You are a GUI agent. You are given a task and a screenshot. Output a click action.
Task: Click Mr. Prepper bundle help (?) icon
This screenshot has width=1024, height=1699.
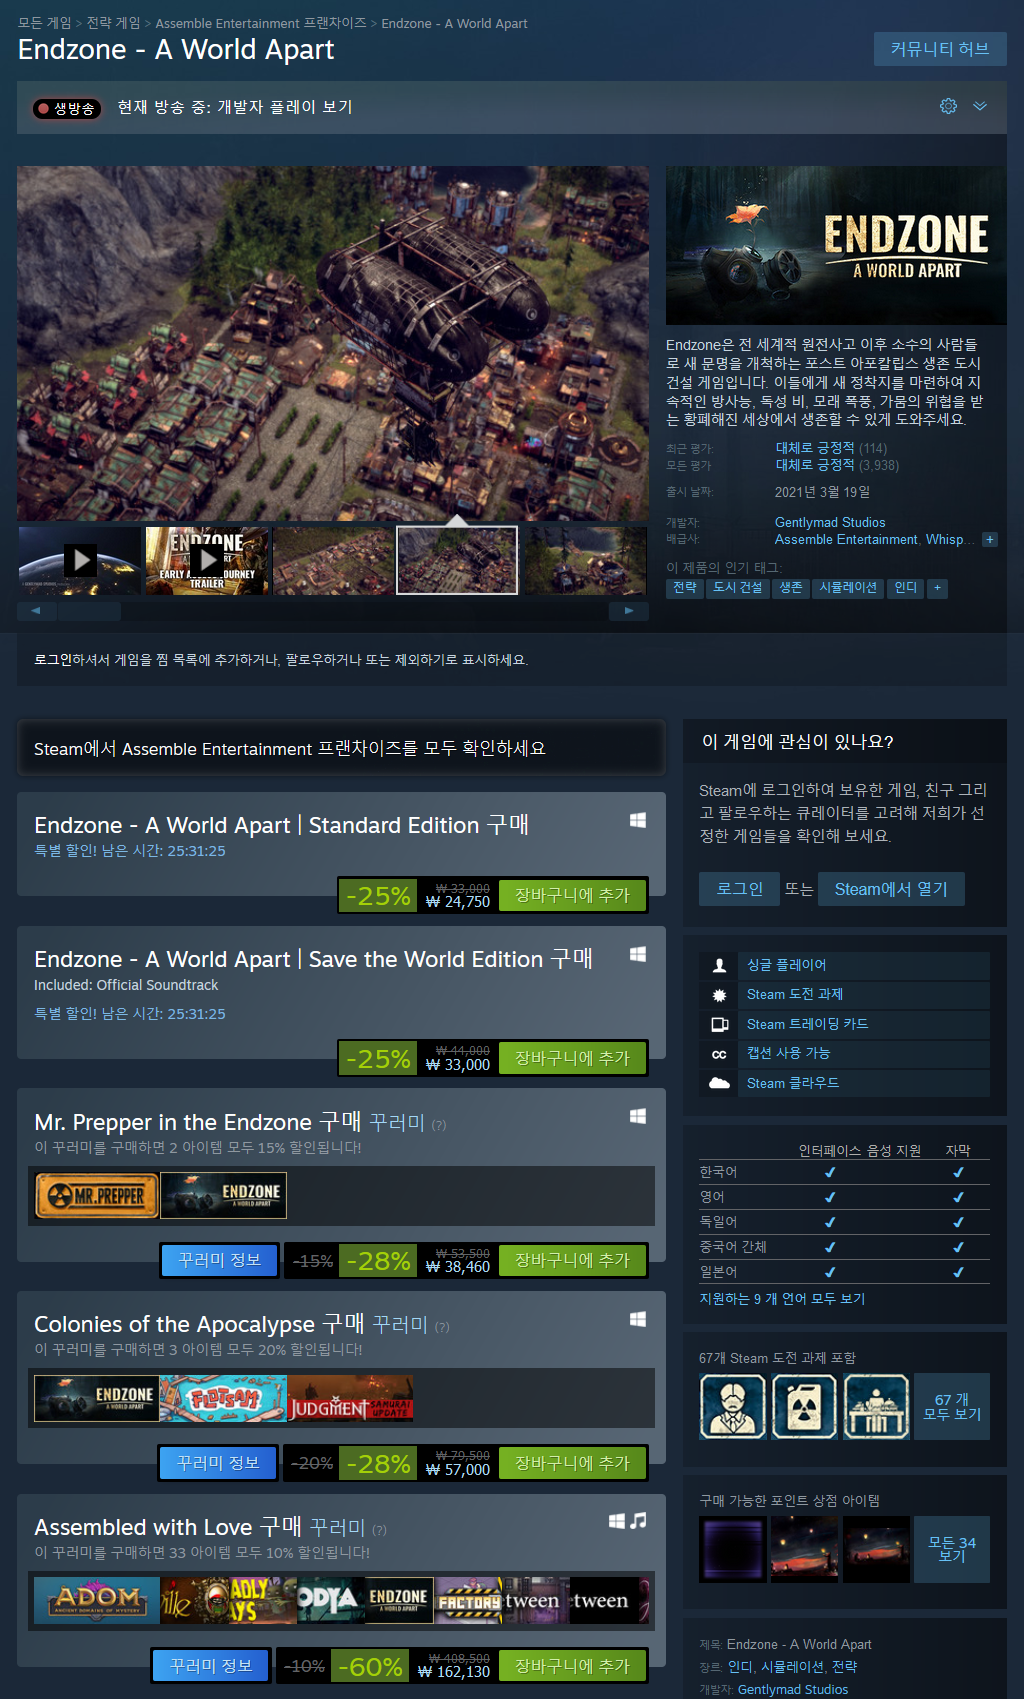pyautogui.click(x=439, y=1125)
